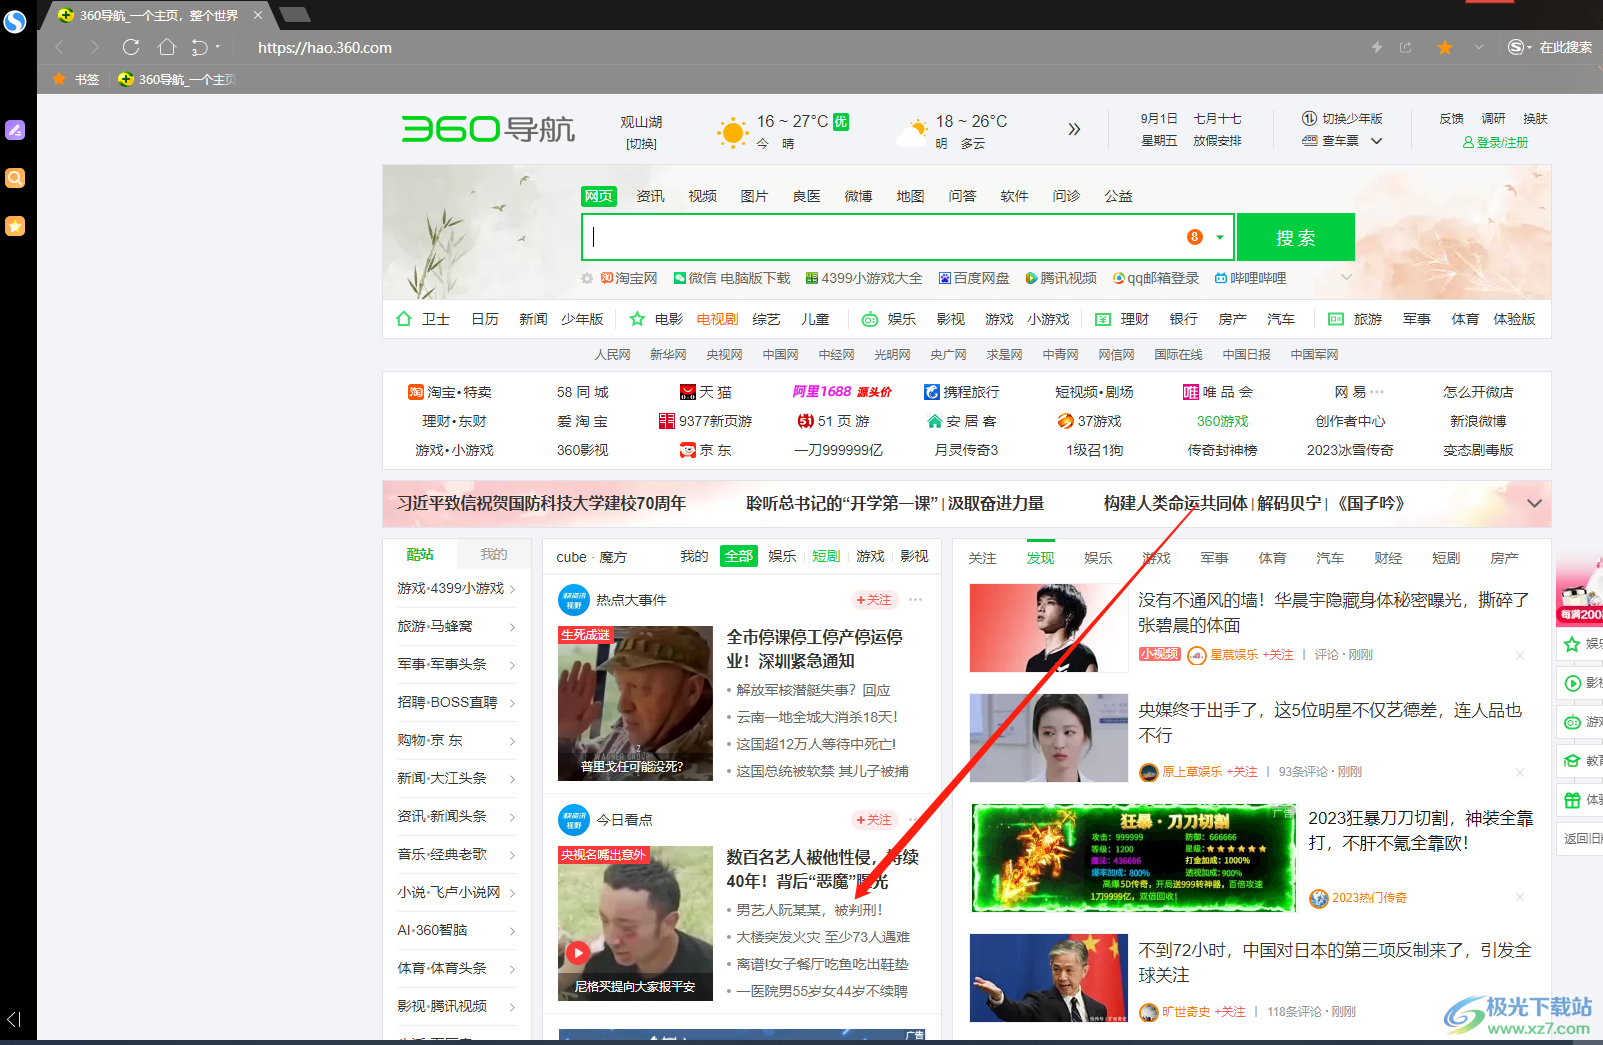Open a new browser tab

(x=295, y=14)
